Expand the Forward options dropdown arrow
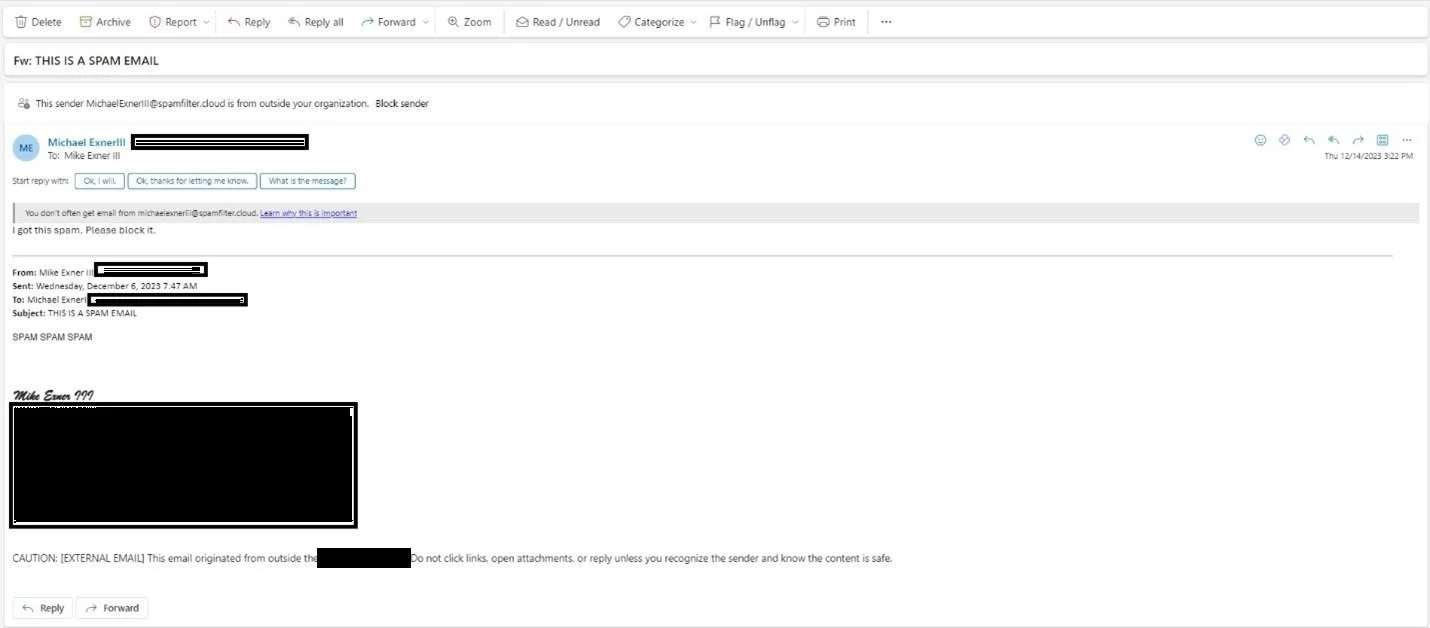The image size is (1430, 628). point(427,22)
